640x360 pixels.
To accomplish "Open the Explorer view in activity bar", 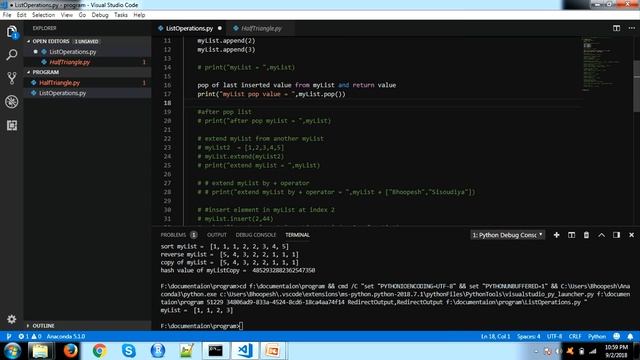I will [11, 32].
